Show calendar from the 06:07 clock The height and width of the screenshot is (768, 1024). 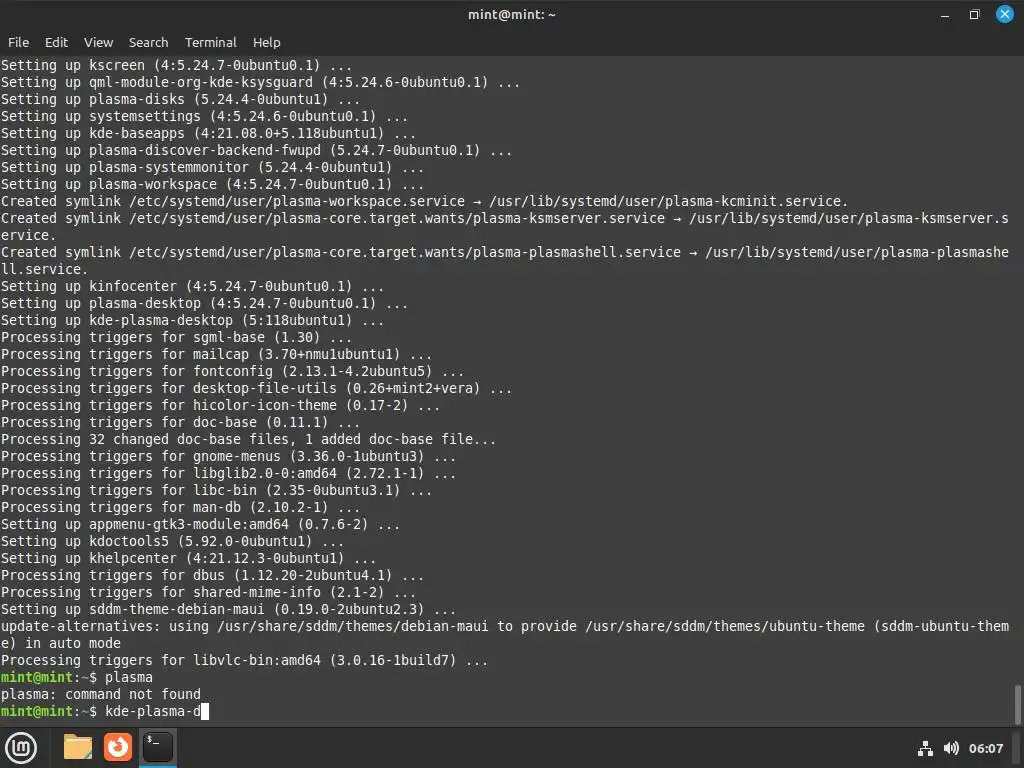coord(985,748)
